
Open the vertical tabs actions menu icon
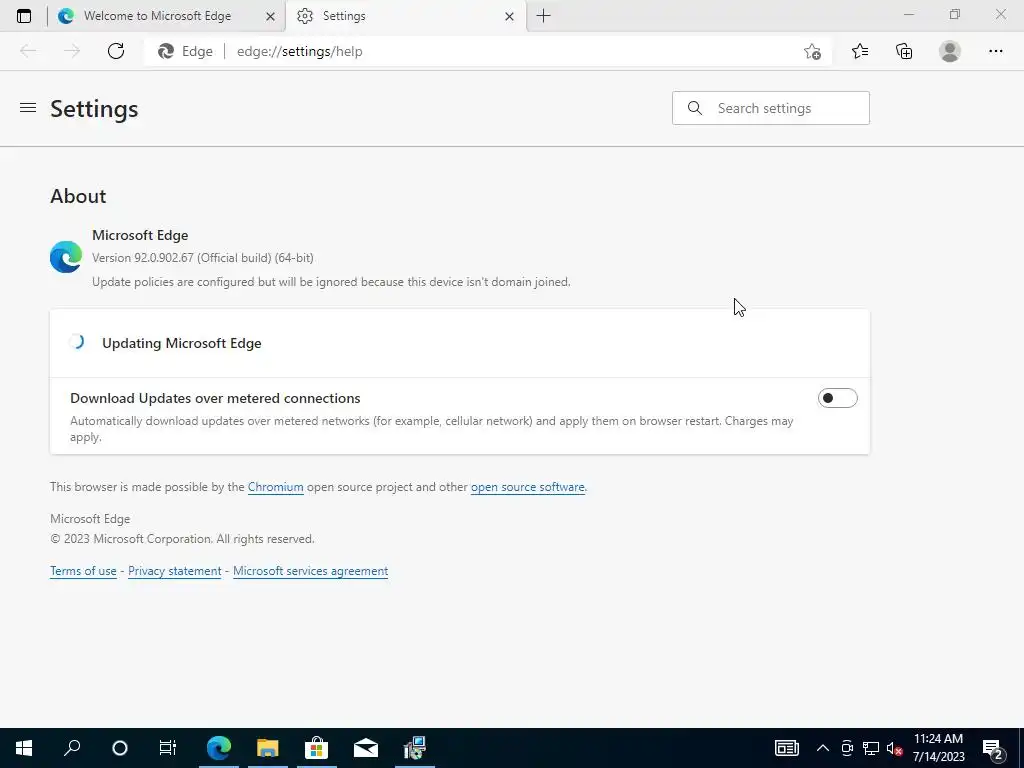(24, 16)
